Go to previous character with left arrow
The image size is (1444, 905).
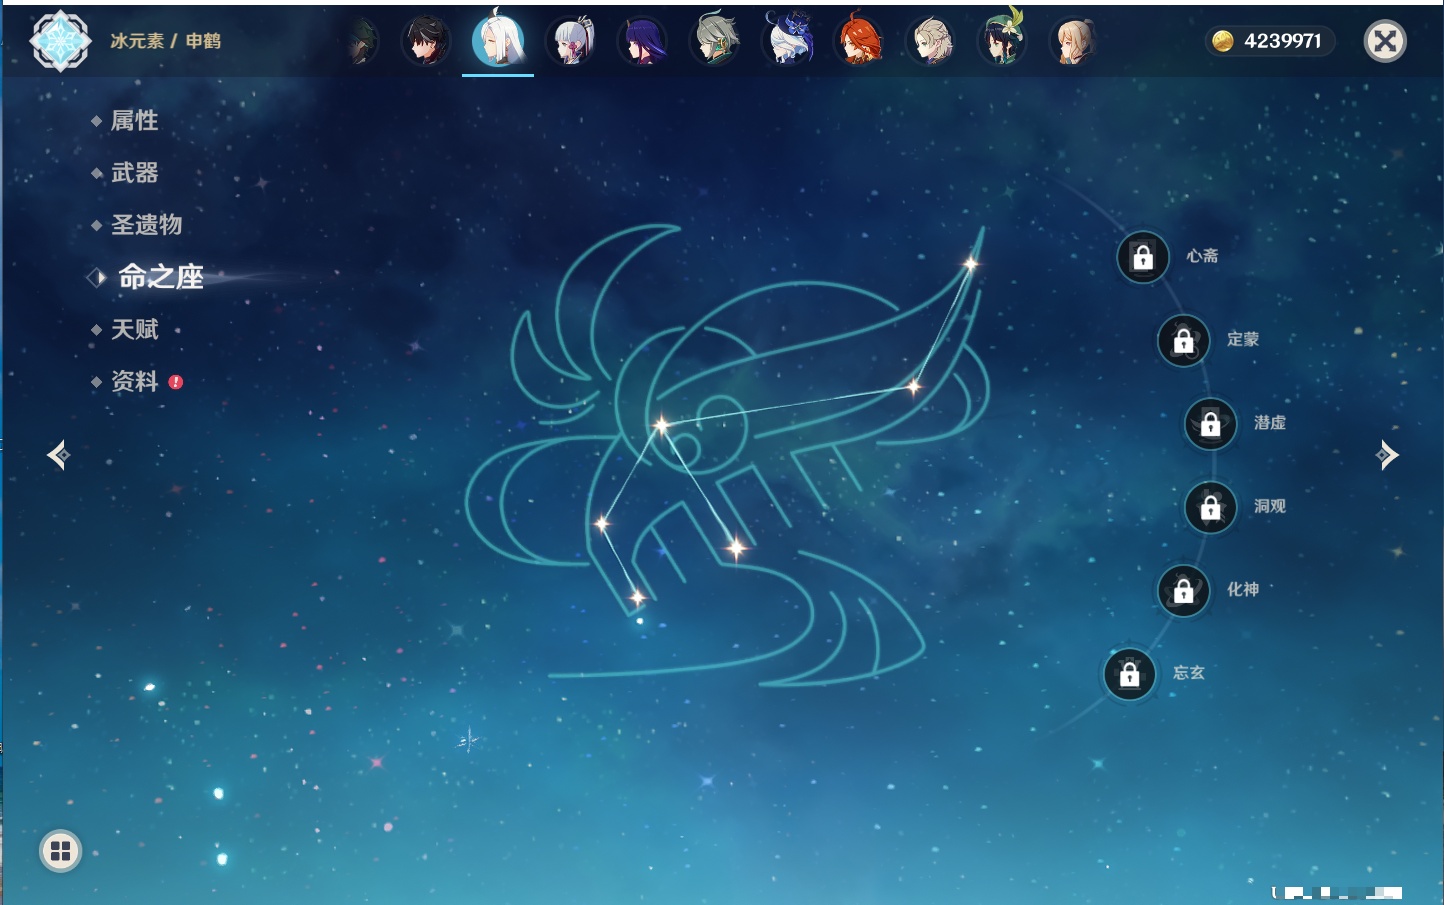click(59, 455)
